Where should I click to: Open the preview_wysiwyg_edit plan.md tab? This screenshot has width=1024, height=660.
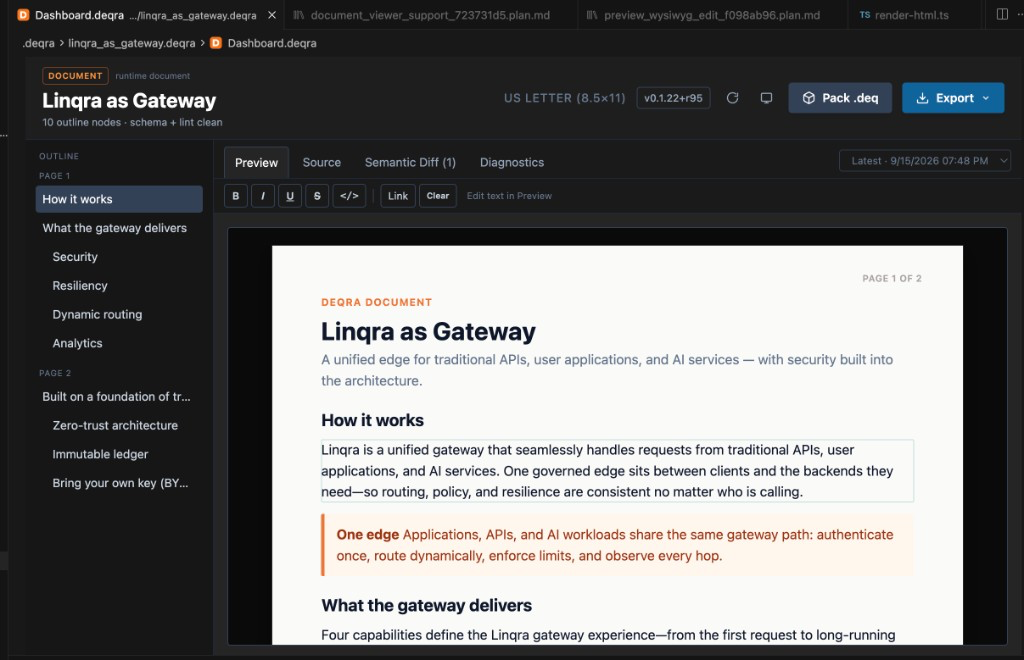pyautogui.click(x=712, y=15)
